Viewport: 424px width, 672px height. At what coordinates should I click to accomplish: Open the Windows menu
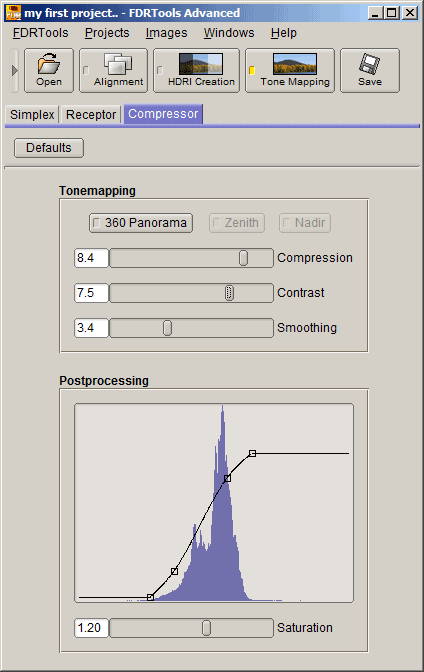tap(229, 33)
